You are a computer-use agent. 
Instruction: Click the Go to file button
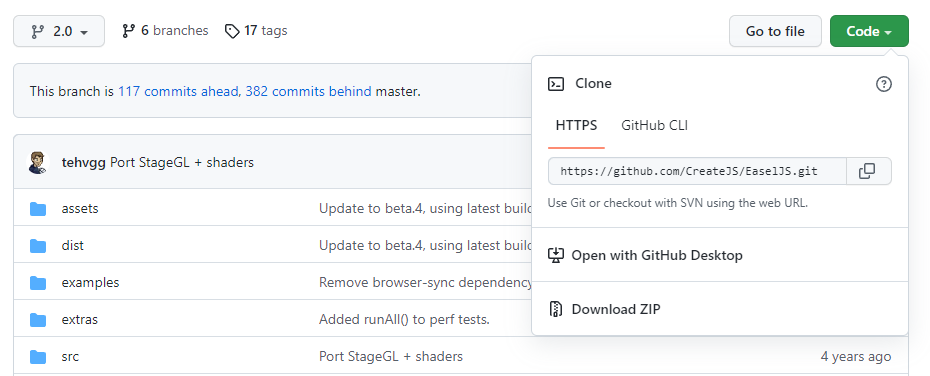click(x=775, y=31)
